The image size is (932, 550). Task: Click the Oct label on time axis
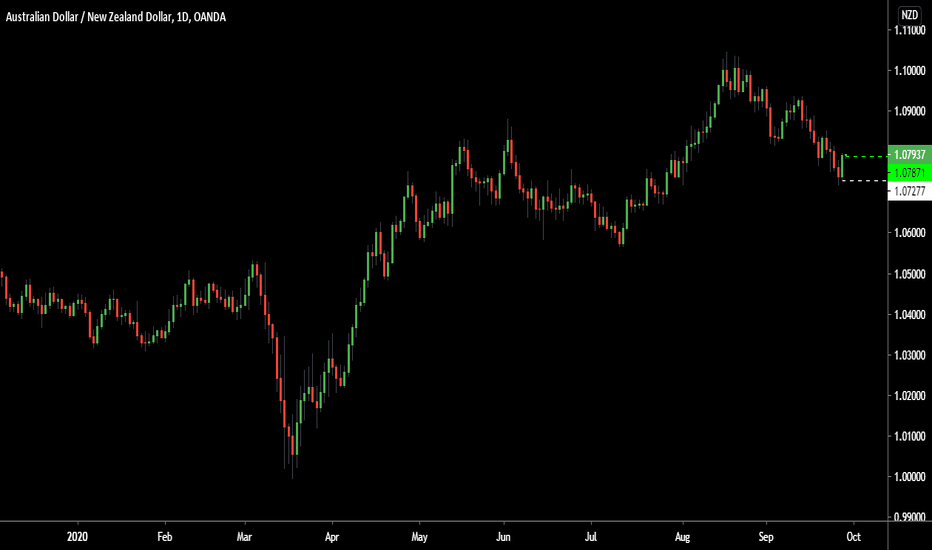(x=854, y=537)
